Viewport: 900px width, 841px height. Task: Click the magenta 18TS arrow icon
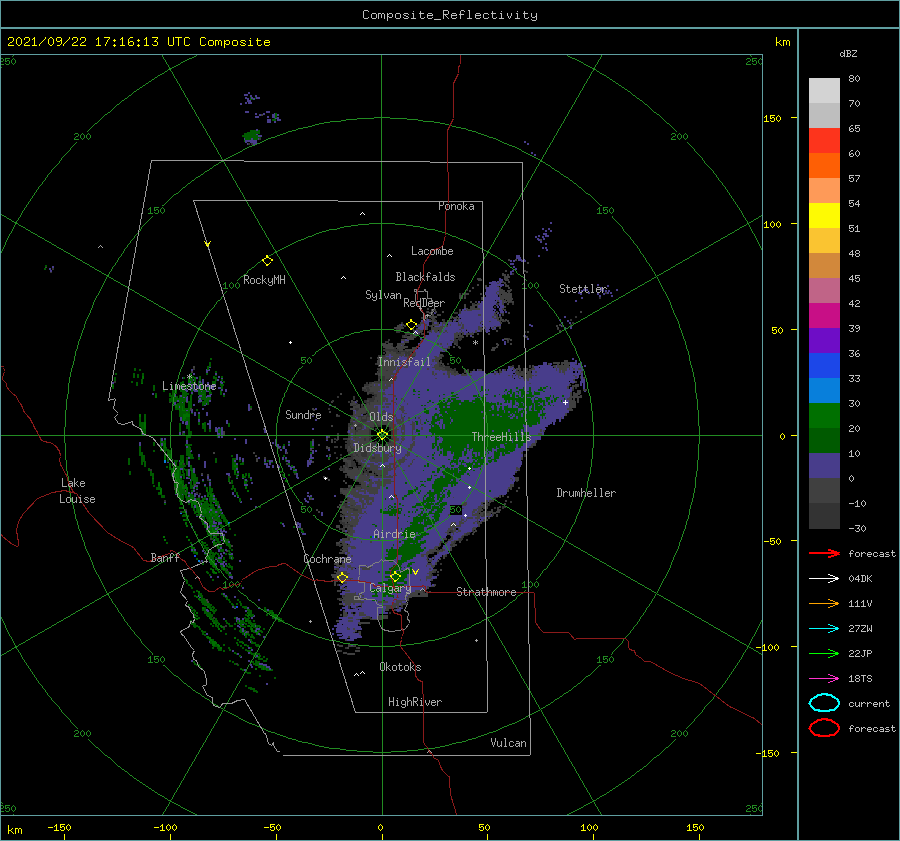click(x=824, y=679)
